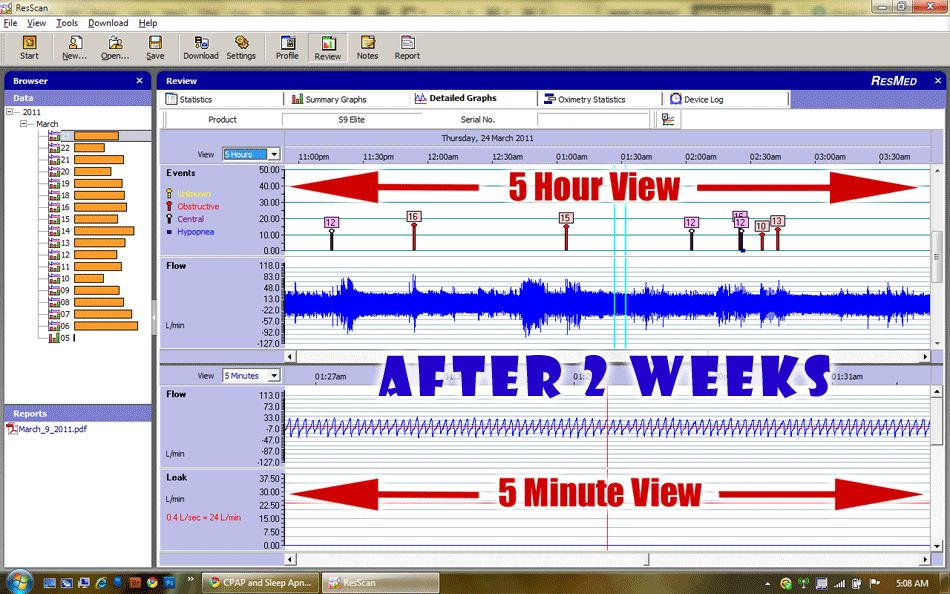Close the Browser panel

pos(139,81)
